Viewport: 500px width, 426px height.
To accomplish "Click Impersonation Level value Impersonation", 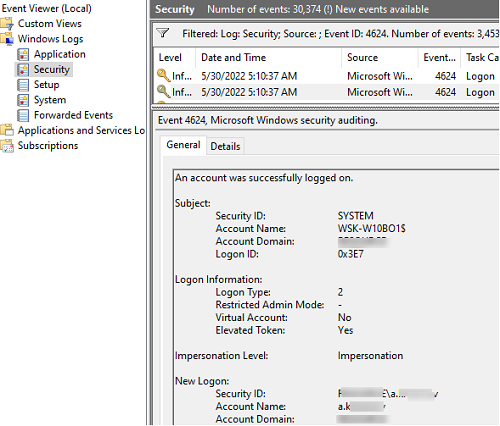I will [x=370, y=356].
